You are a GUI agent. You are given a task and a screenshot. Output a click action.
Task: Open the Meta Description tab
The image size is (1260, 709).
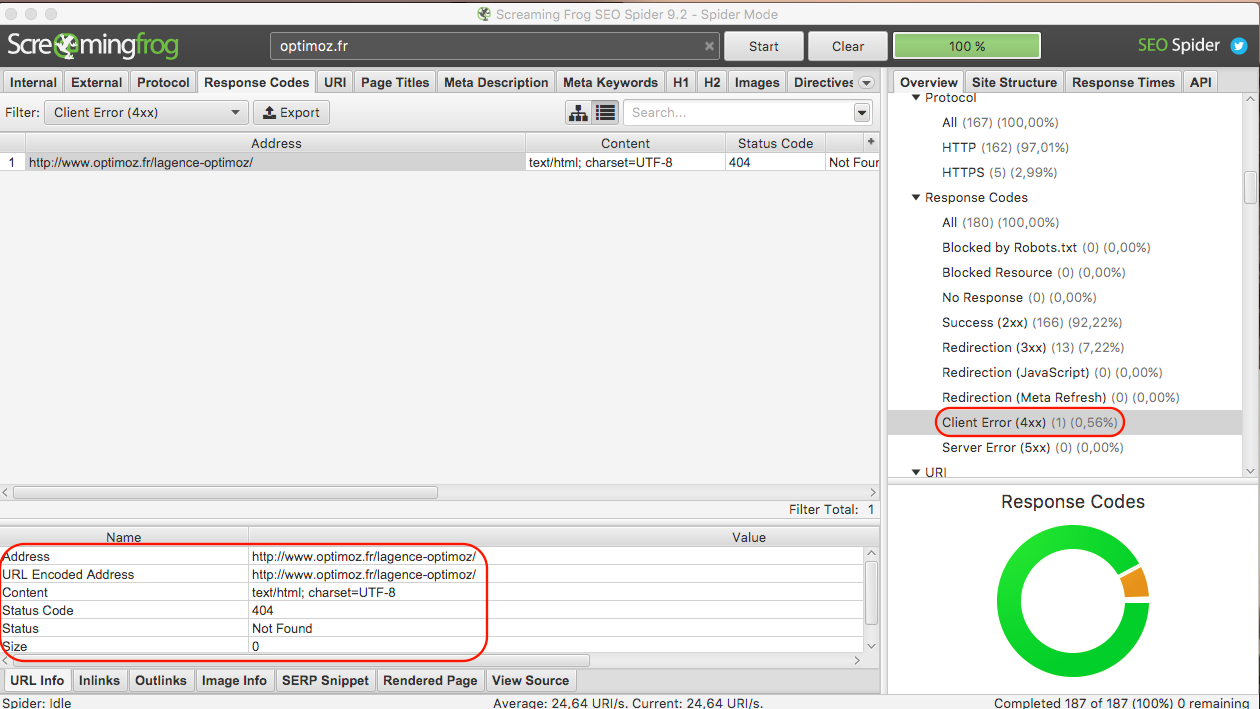[x=496, y=83]
